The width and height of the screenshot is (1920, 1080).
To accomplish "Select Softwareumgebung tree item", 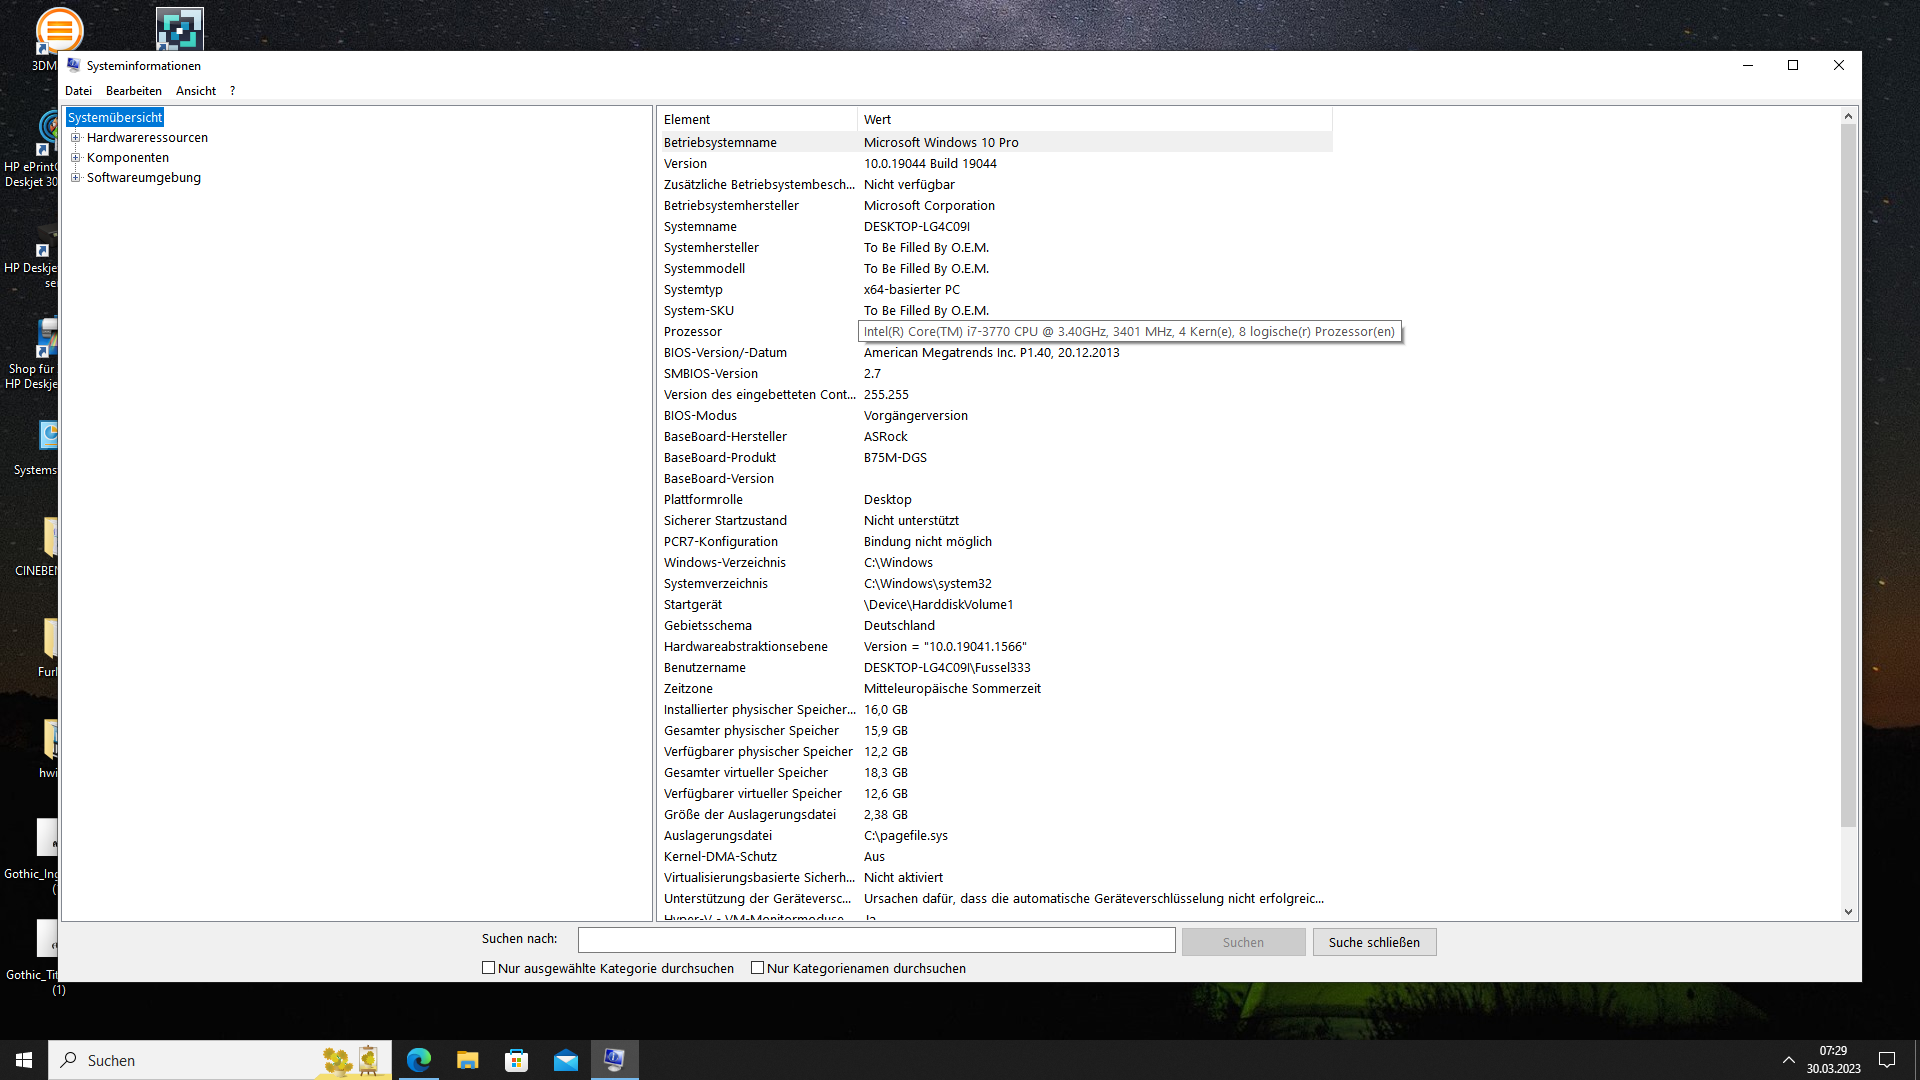I will coord(144,178).
